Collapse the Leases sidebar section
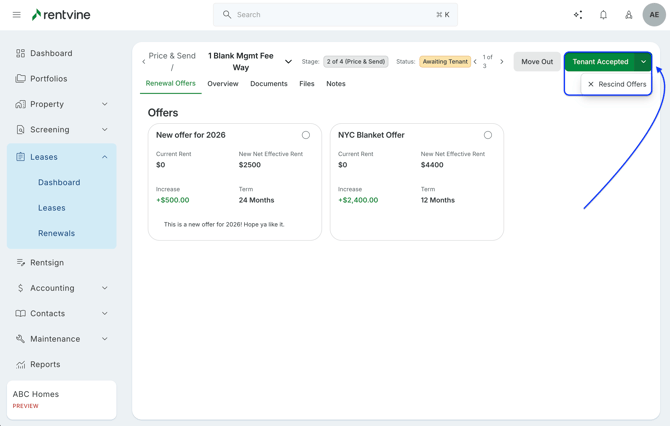670x426 pixels. coord(104,157)
